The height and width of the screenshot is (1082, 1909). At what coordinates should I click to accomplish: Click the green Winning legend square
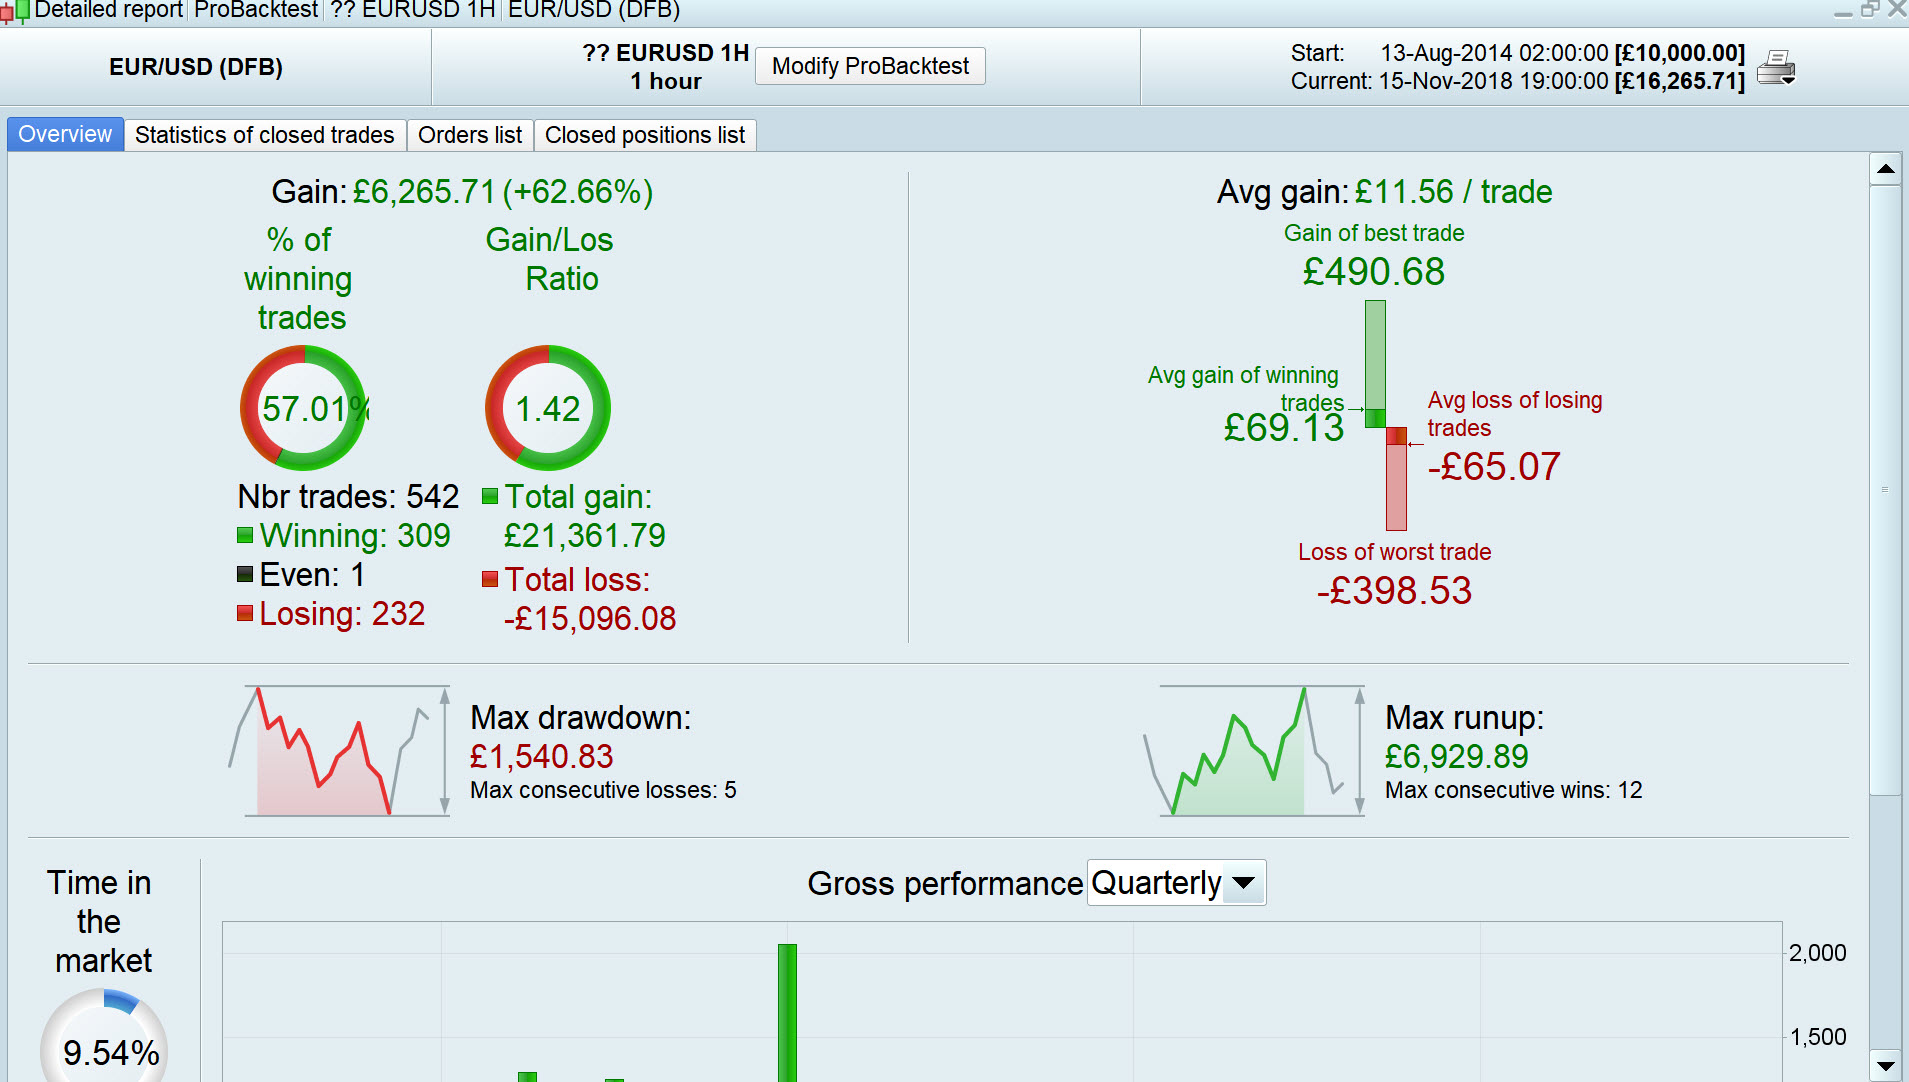pos(245,535)
